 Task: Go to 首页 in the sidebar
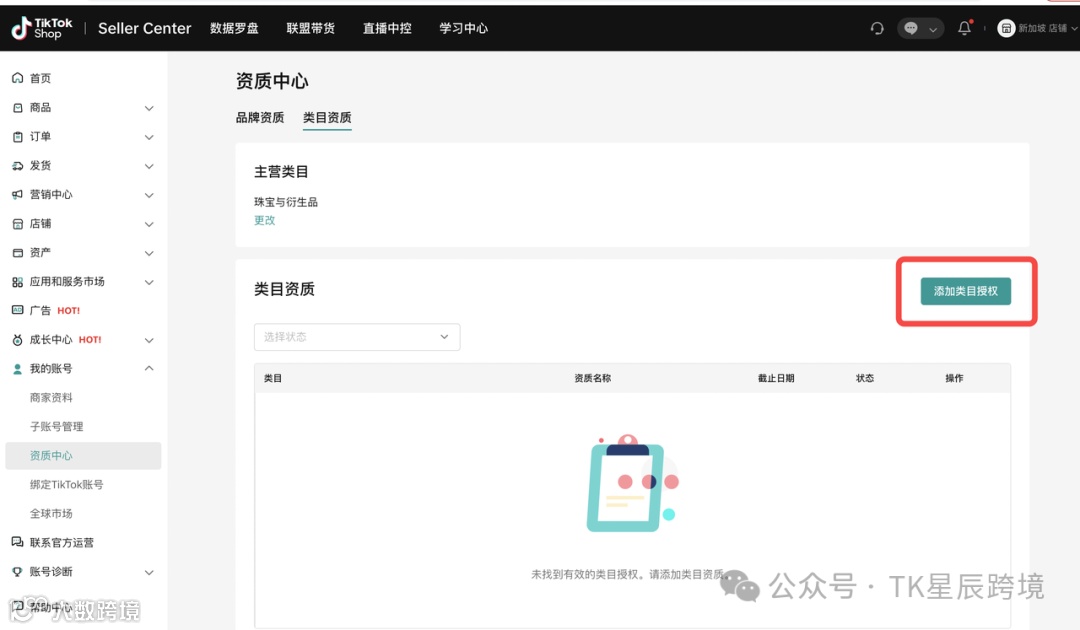coord(40,78)
